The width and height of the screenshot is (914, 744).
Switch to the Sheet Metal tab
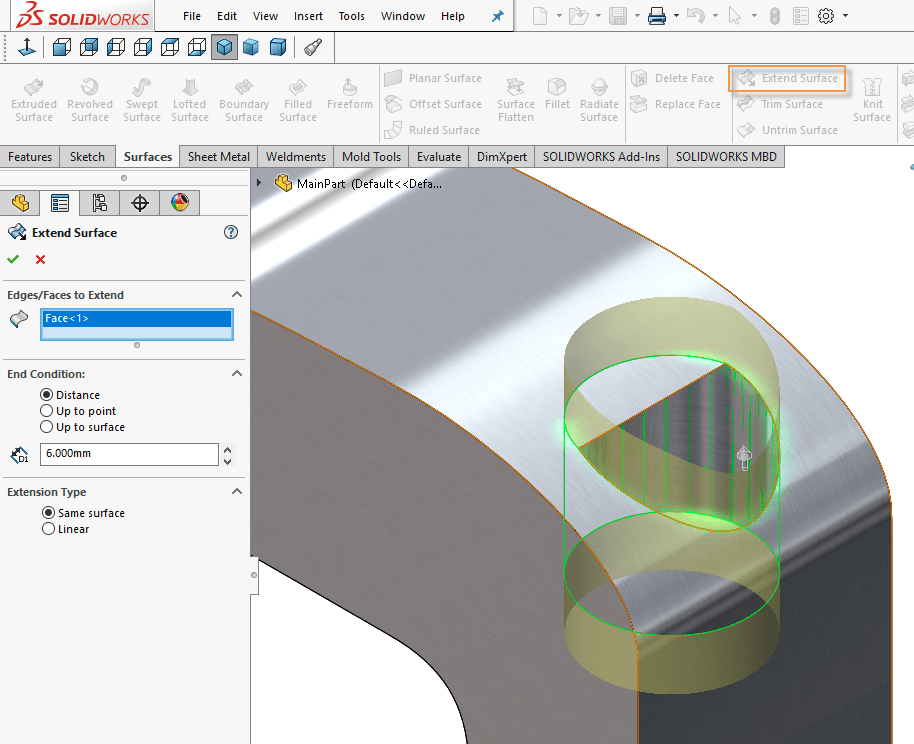pyautogui.click(x=219, y=157)
